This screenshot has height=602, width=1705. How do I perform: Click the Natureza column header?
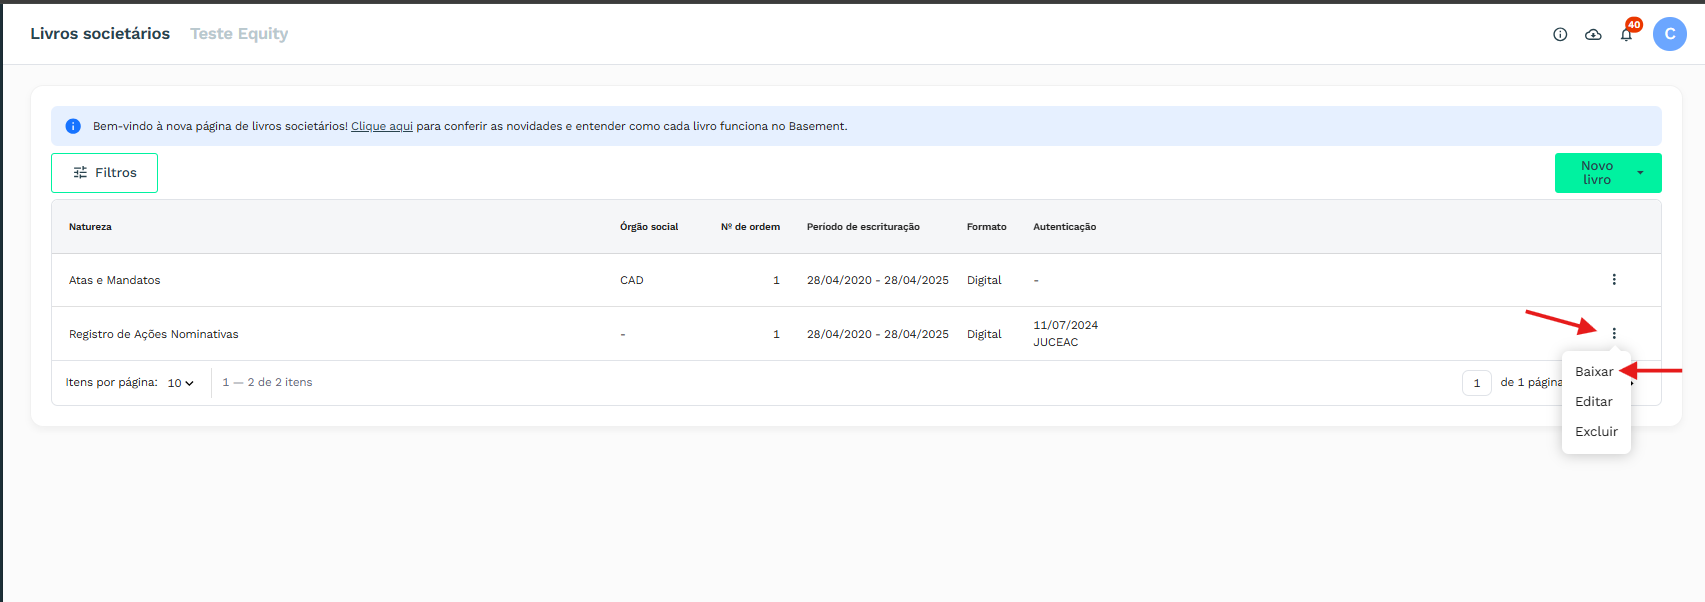pos(90,227)
